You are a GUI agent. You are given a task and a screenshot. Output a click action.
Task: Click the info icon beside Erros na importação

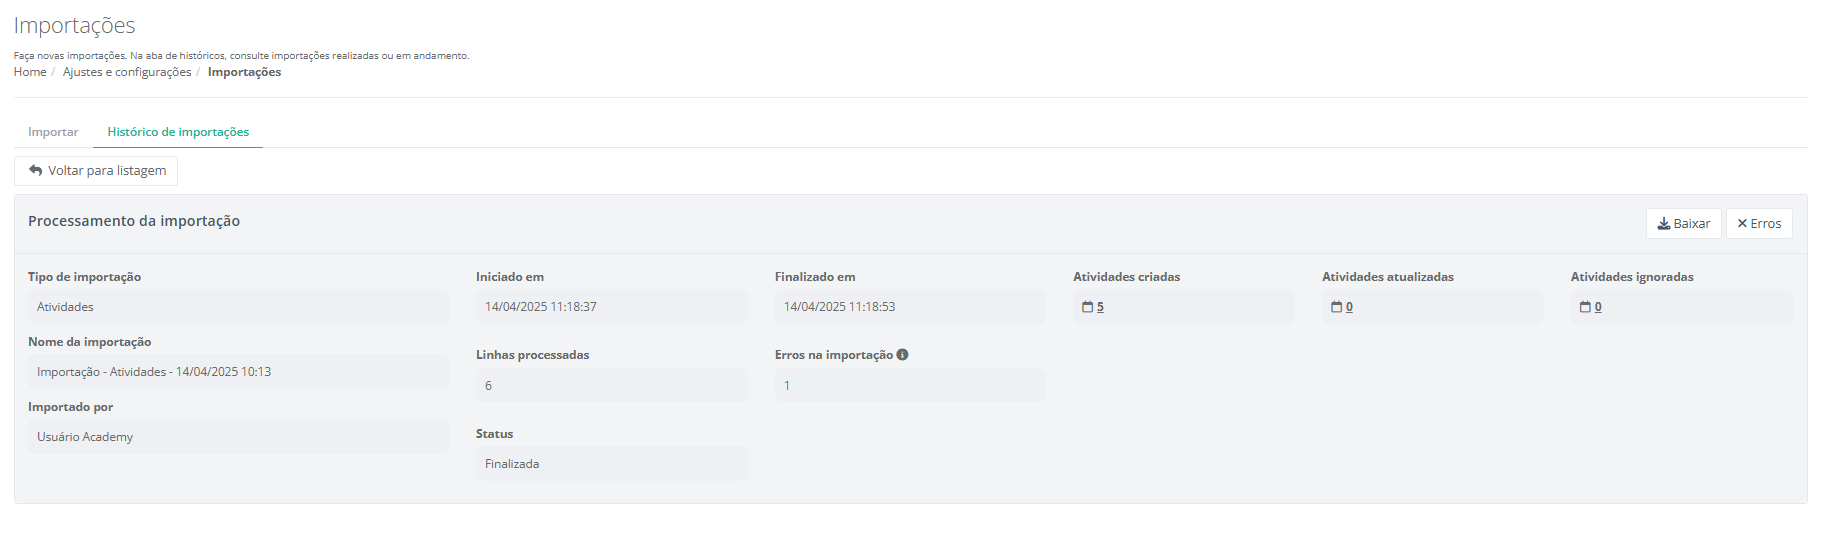click(x=902, y=355)
